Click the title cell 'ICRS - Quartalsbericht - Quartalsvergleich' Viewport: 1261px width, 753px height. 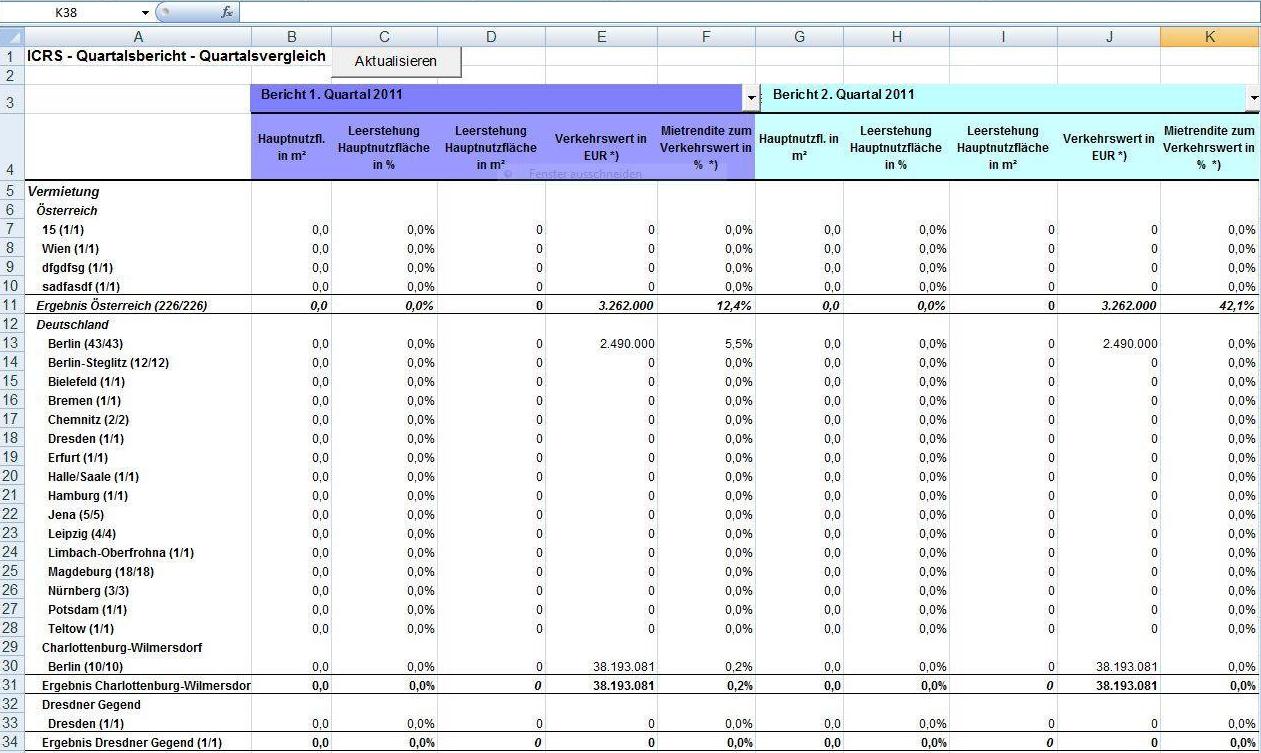pos(176,56)
